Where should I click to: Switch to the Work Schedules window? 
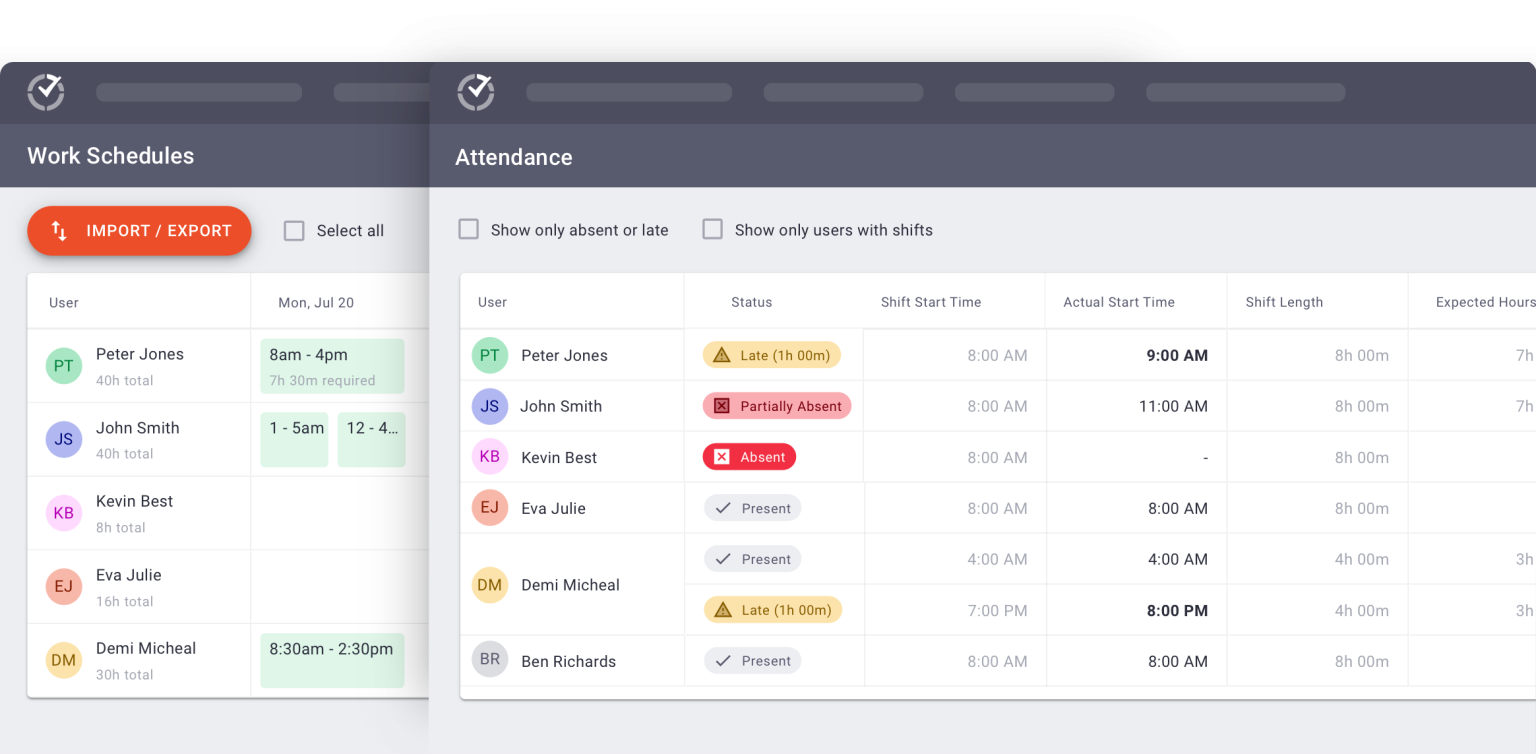(x=110, y=156)
